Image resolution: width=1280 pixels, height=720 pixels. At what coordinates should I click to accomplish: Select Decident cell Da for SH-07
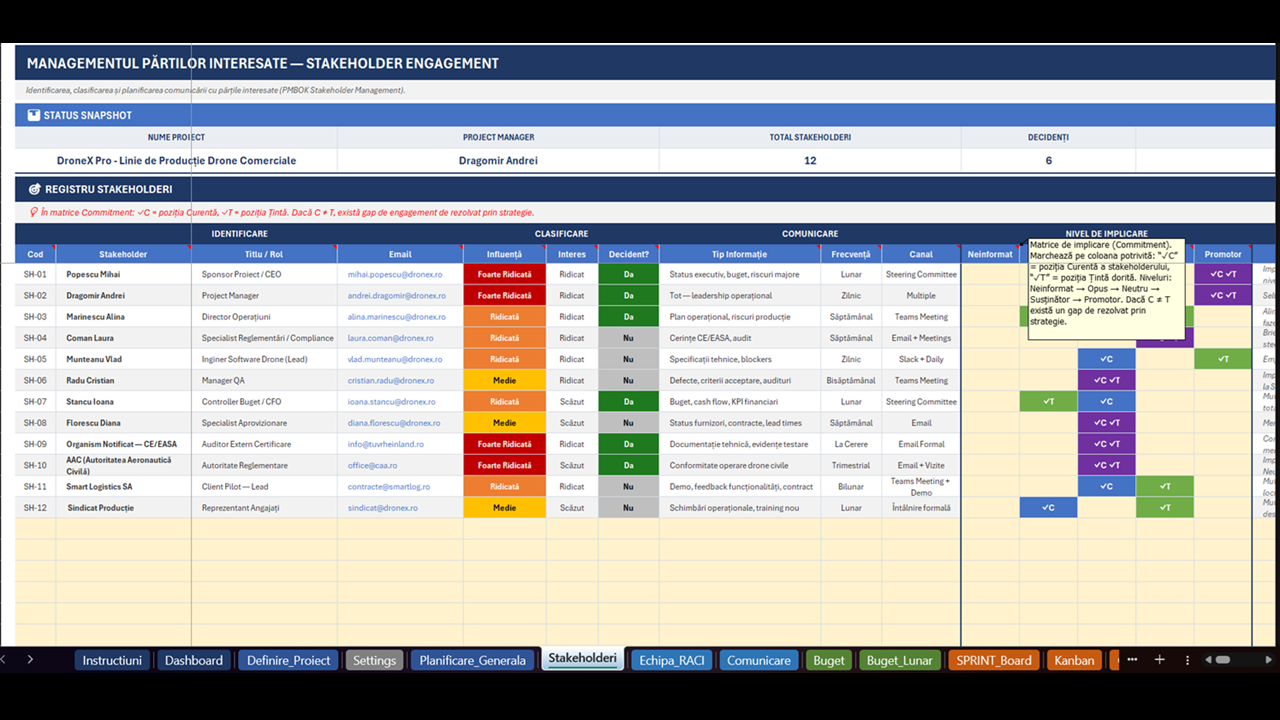tap(628, 402)
